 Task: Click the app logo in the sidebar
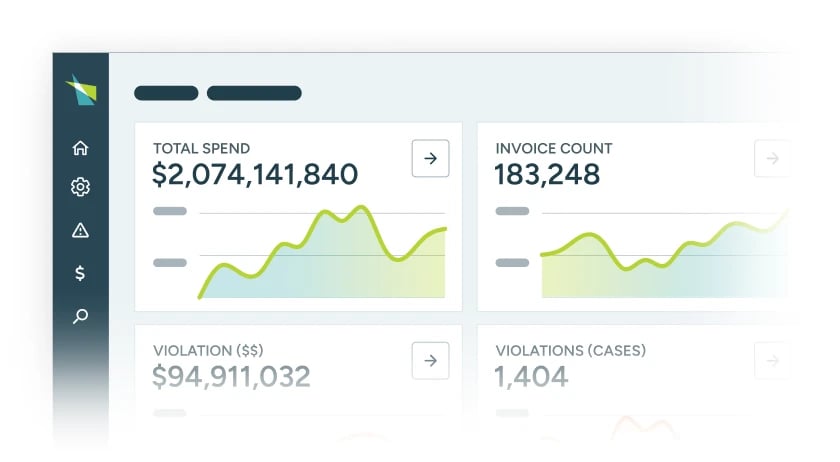tap(81, 90)
